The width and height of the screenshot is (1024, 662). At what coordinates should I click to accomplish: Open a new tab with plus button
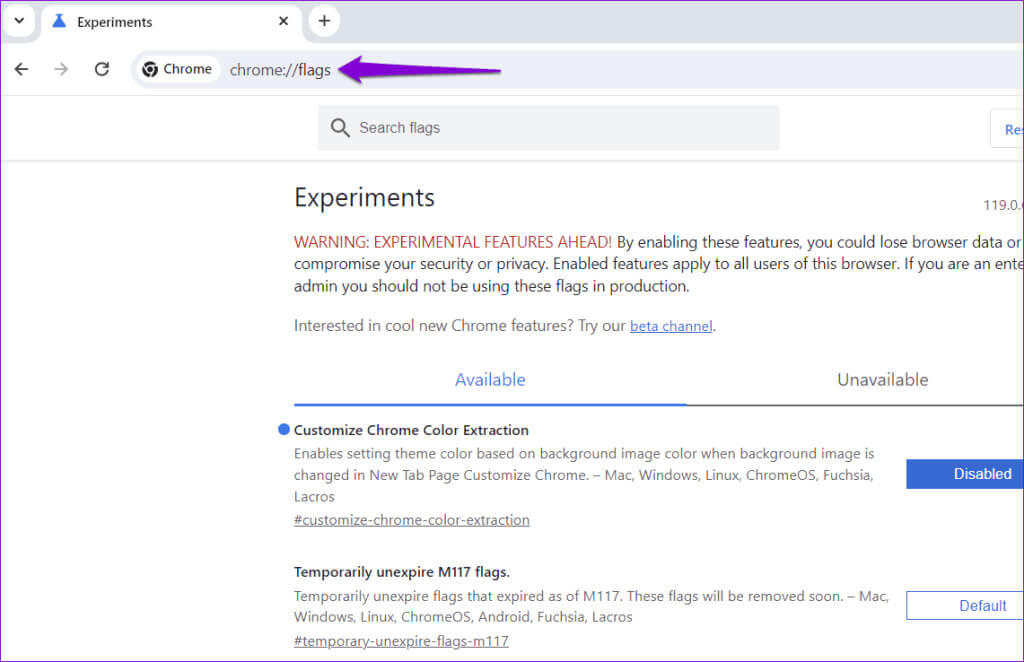tap(324, 21)
